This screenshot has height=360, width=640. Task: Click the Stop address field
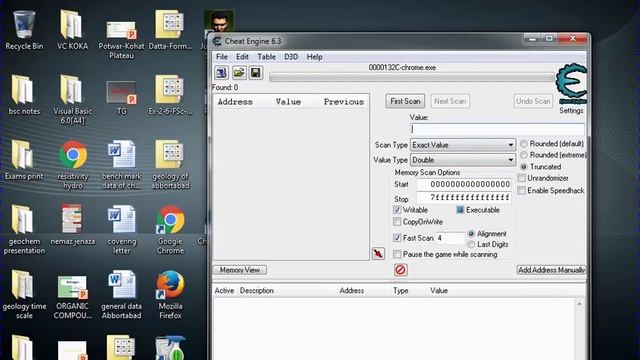(464, 198)
